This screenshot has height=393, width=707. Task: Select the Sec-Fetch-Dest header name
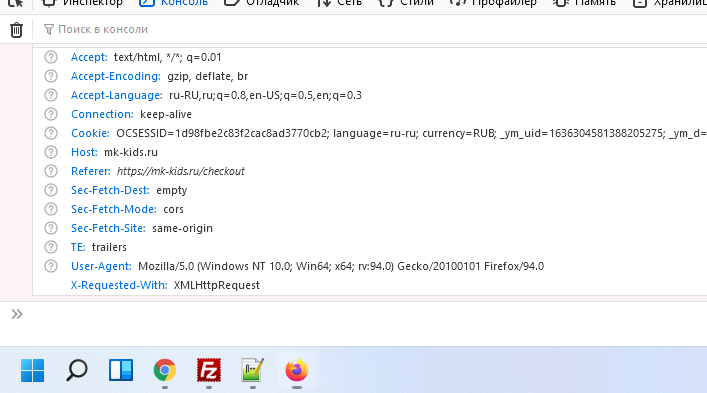tap(110, 190)
